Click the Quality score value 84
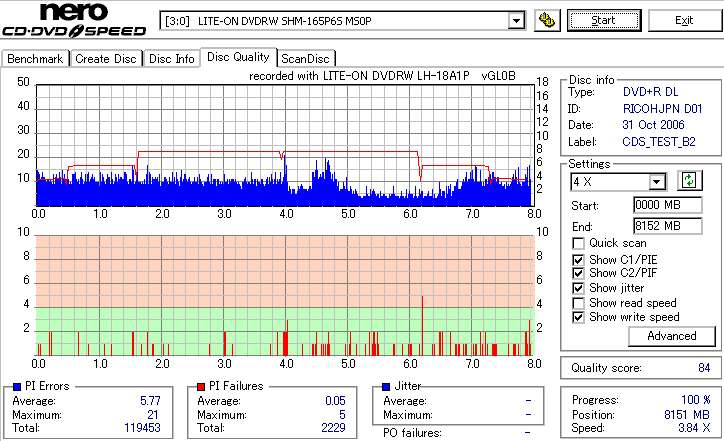724x441 pixels. pos(704,368)
